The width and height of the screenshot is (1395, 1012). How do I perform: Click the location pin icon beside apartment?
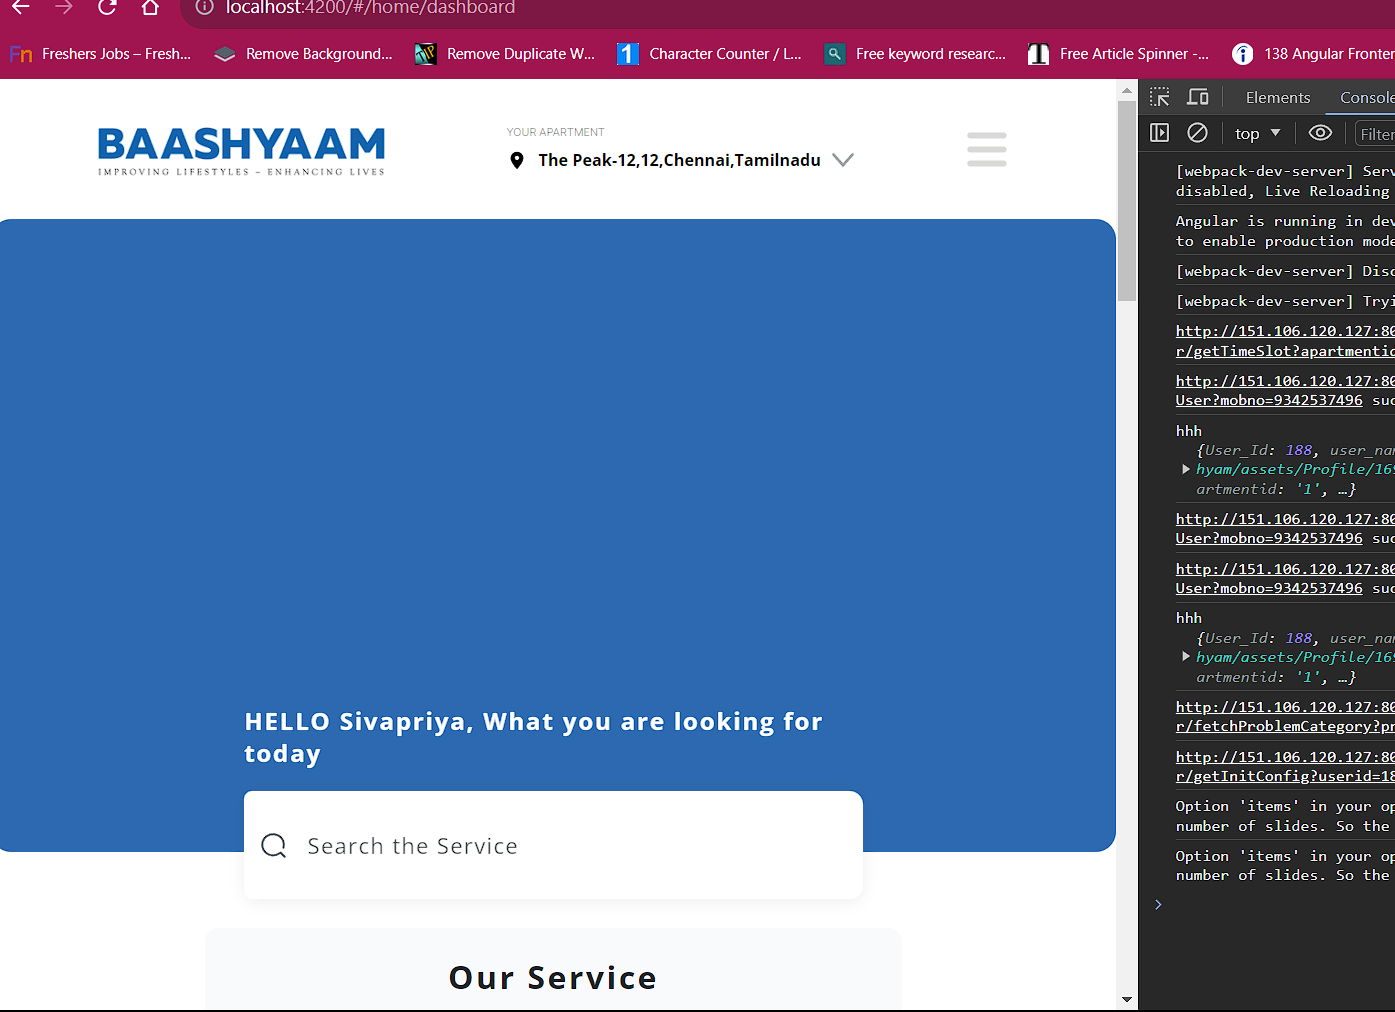tap(517, 160)
